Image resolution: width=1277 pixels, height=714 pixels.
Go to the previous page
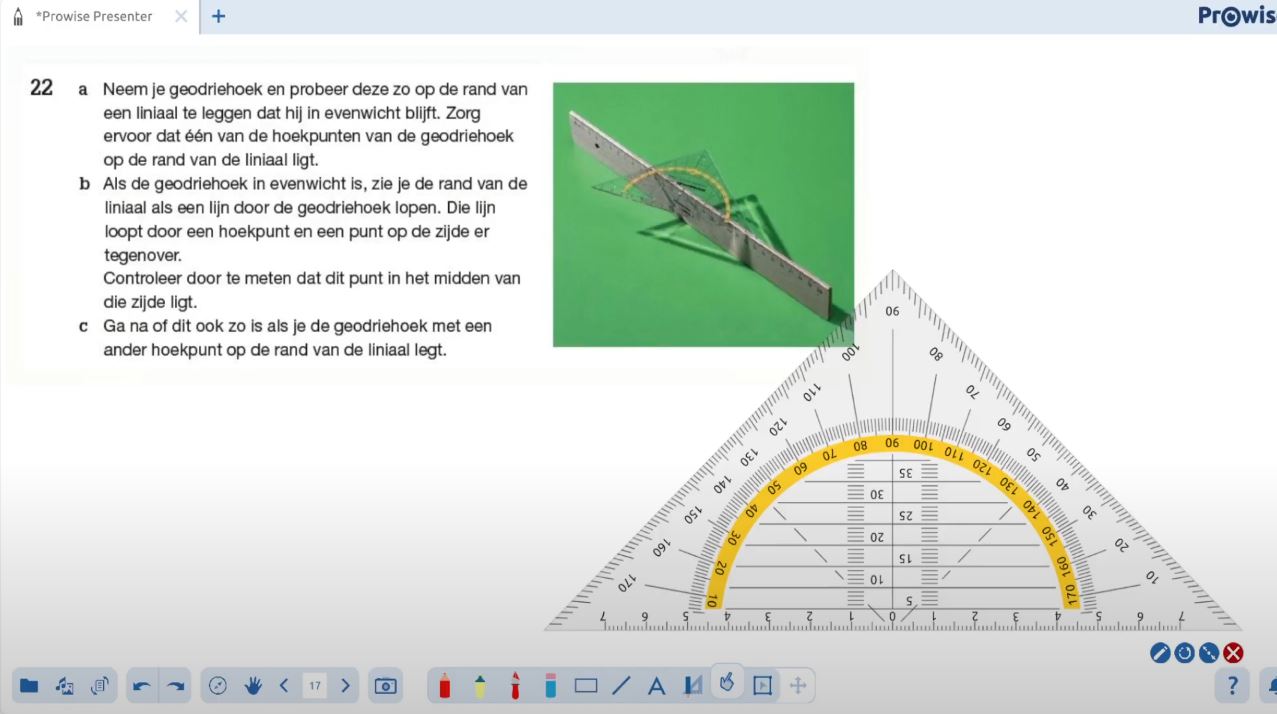pyautogui.click(x=284, y=686)
